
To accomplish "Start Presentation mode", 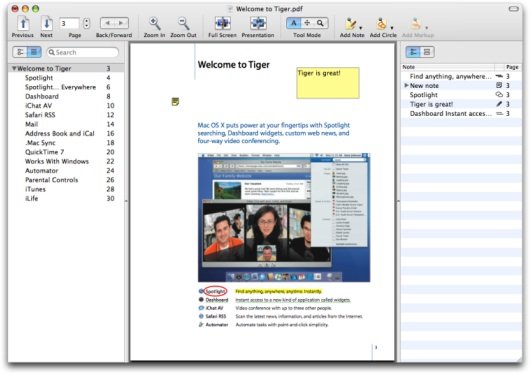I will 258,23.
